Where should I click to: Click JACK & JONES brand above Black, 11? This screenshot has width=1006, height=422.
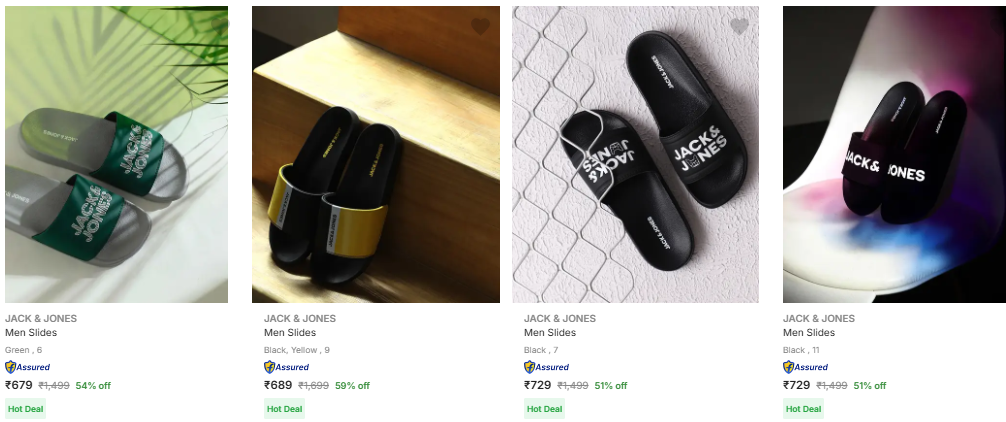click(x=819, y=318)
